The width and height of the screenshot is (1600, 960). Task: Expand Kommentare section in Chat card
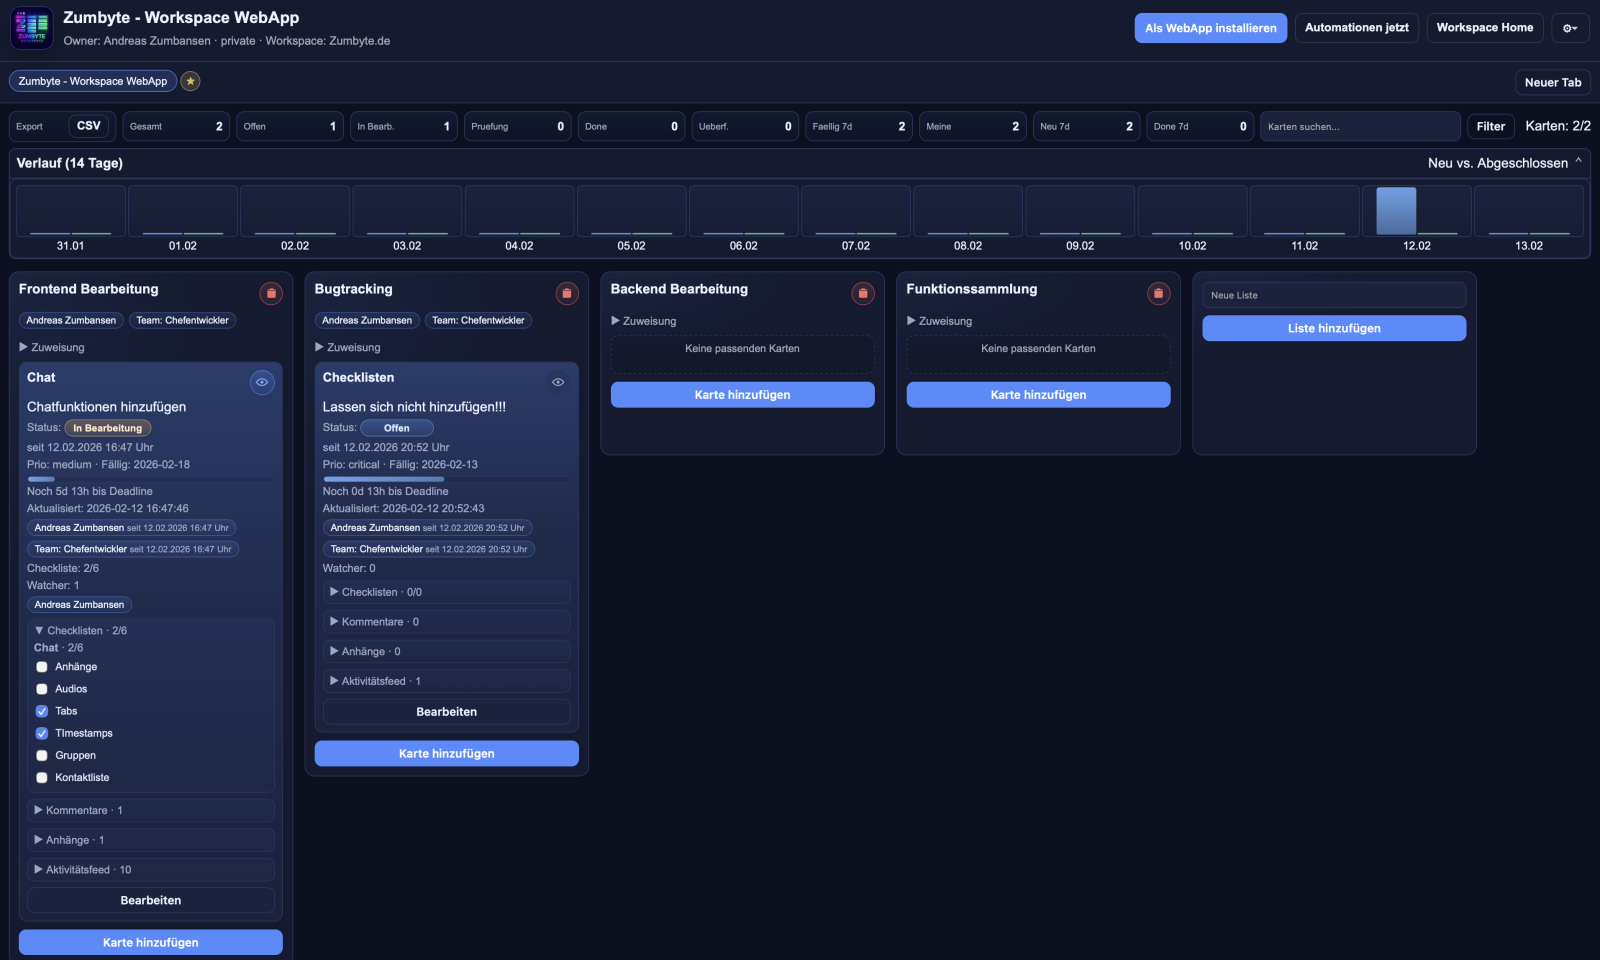pyautogui.click(x=78, y=810)
